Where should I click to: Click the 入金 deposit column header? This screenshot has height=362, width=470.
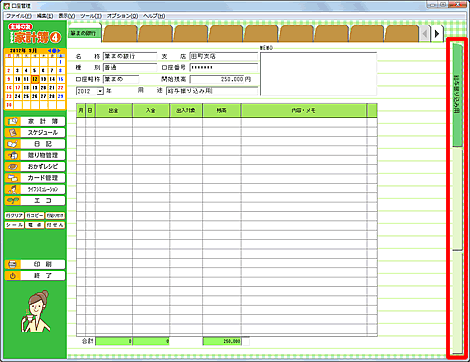pos(151,110)
